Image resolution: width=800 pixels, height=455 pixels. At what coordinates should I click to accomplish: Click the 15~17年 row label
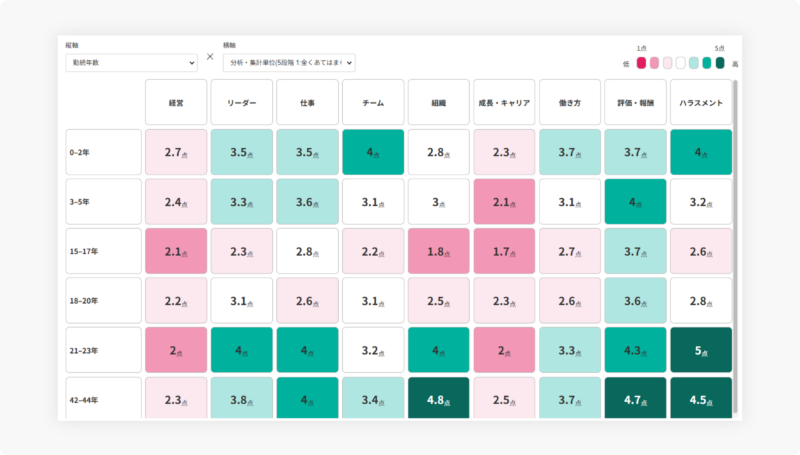pyautogui.click(x=104, y=251)
